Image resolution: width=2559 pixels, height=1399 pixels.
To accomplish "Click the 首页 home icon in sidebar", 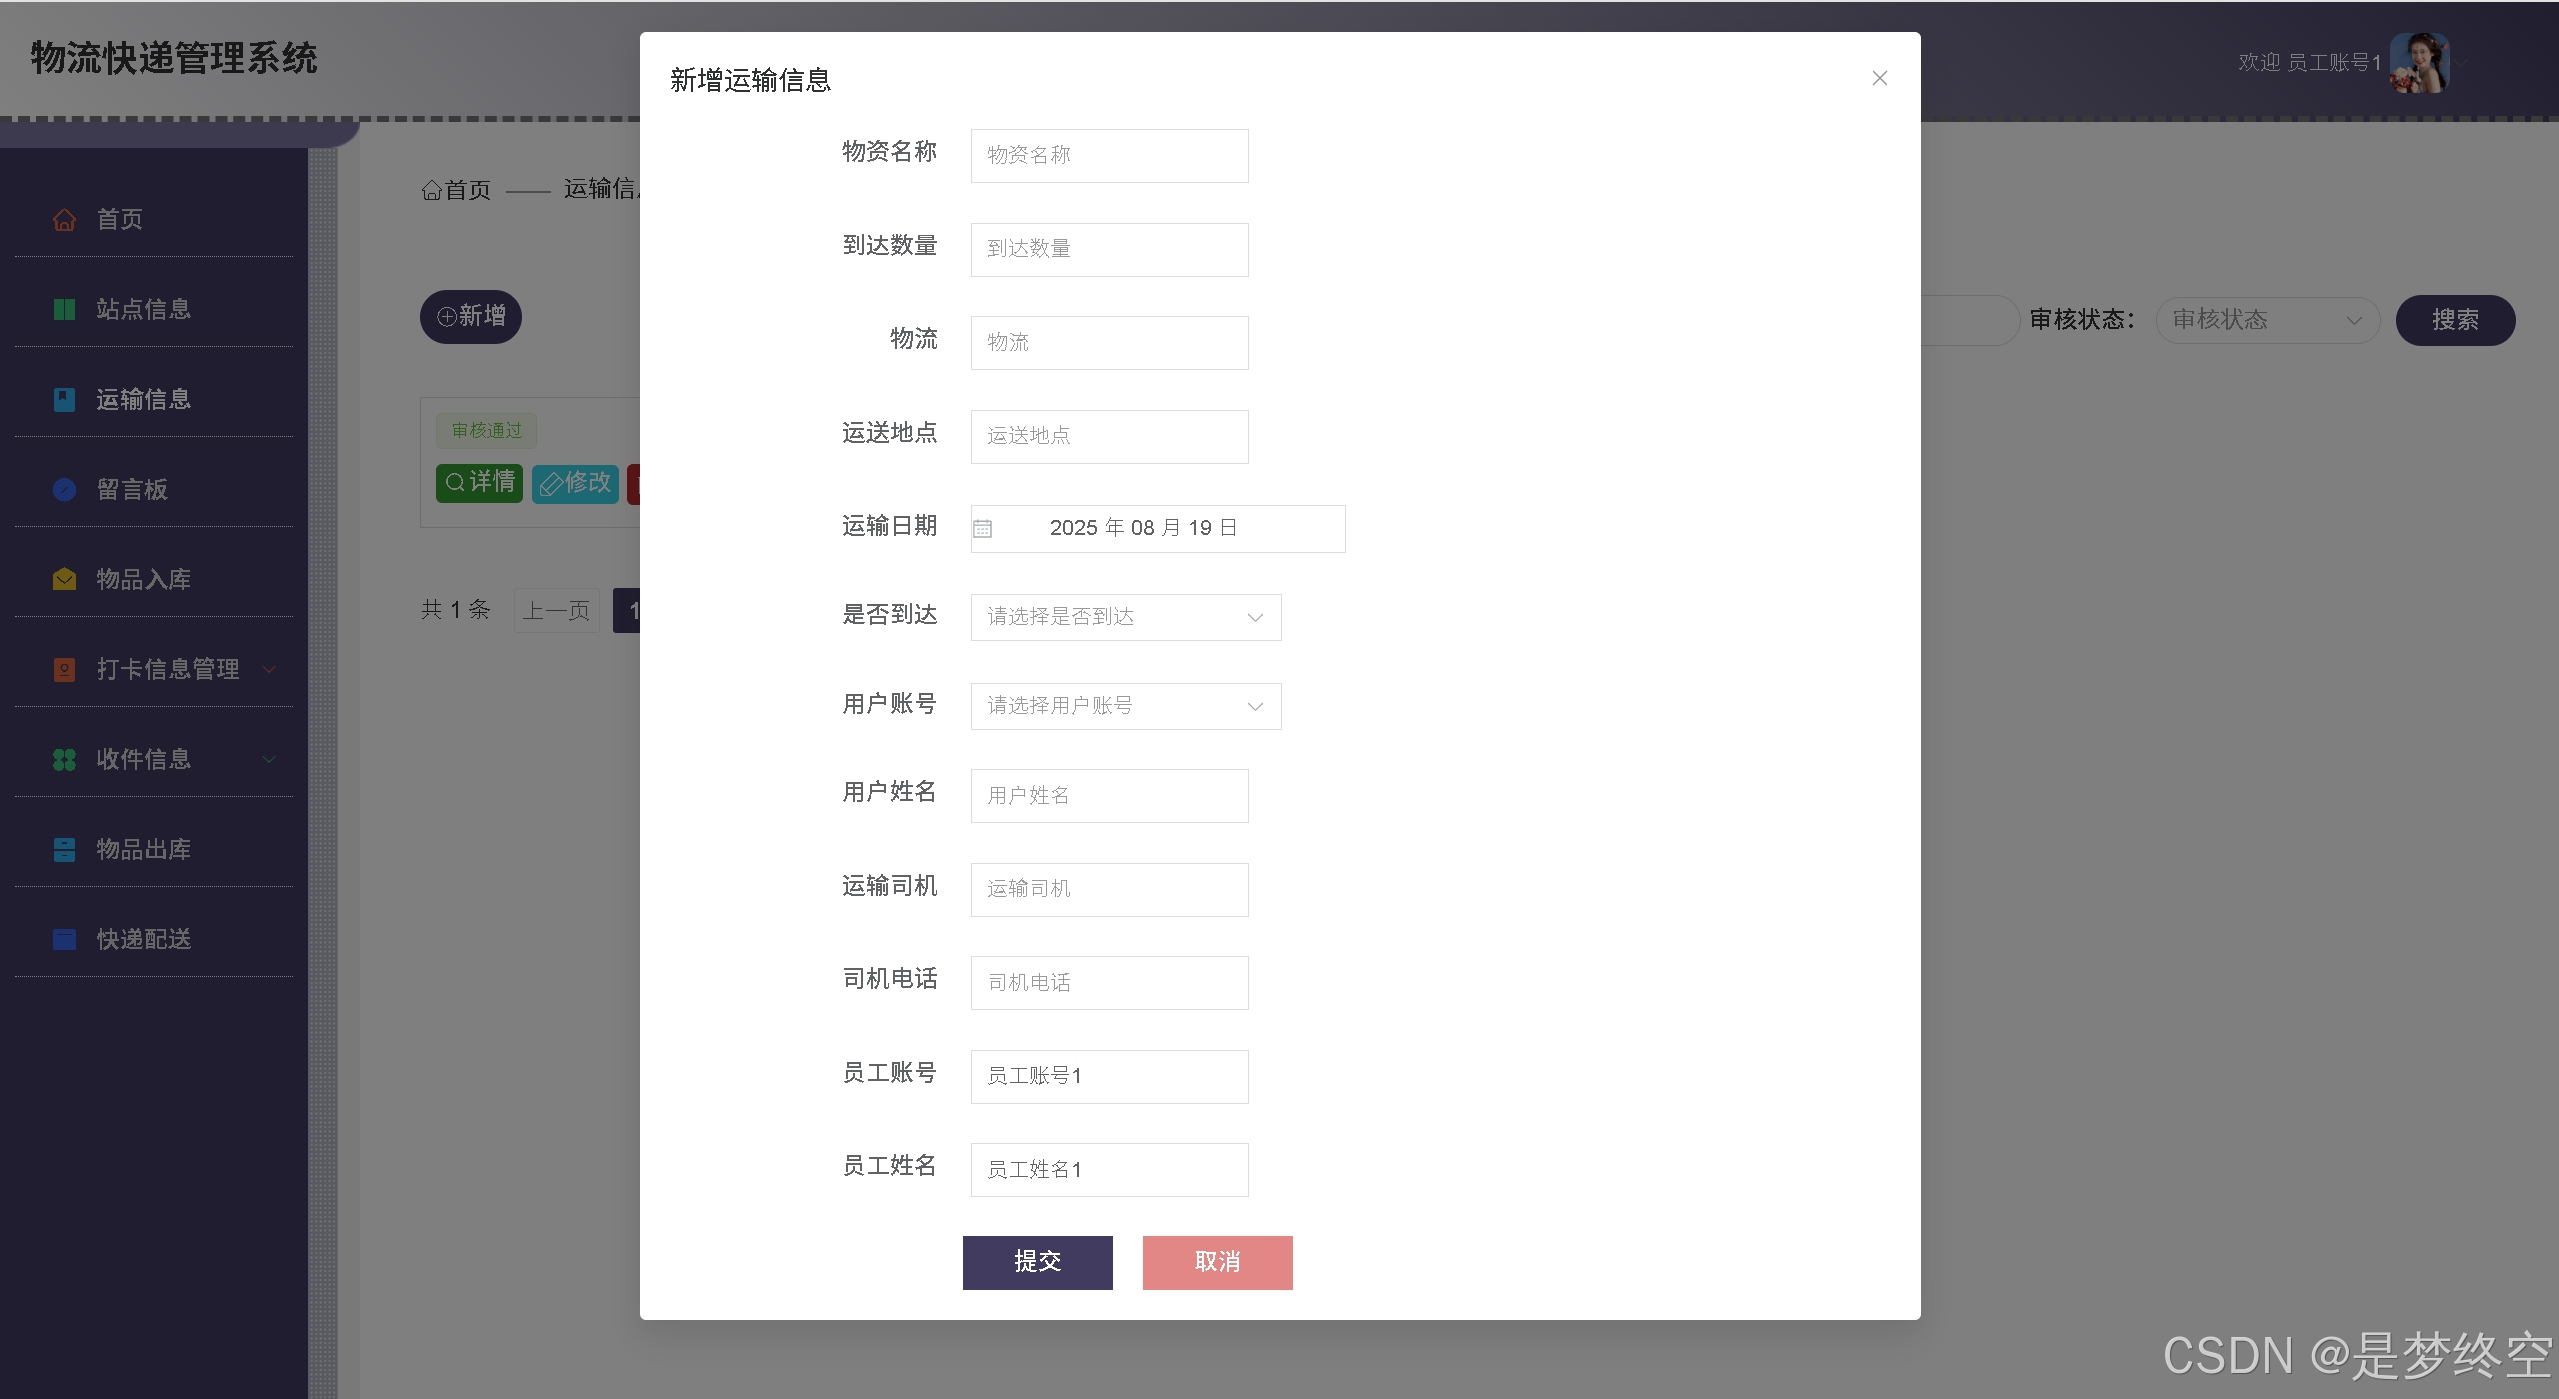I will 64,219.
